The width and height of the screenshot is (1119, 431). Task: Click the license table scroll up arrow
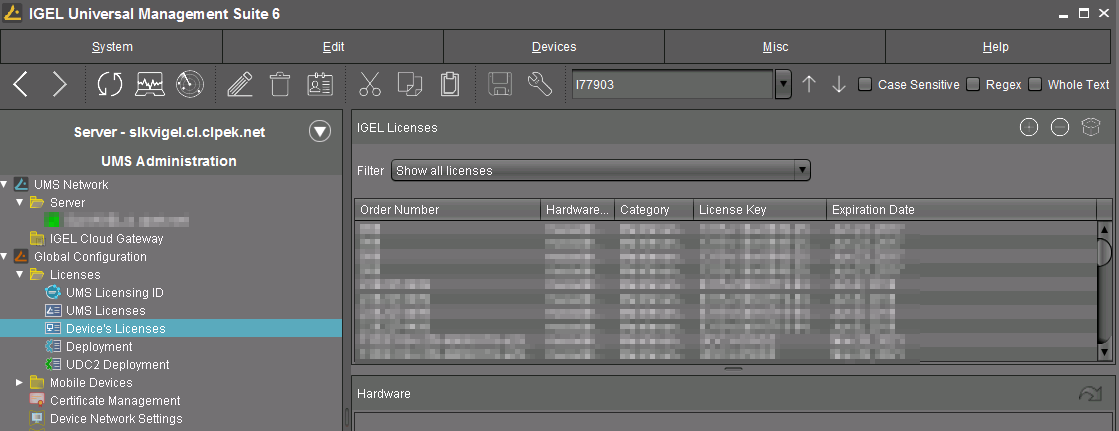tap(1105, 229)
